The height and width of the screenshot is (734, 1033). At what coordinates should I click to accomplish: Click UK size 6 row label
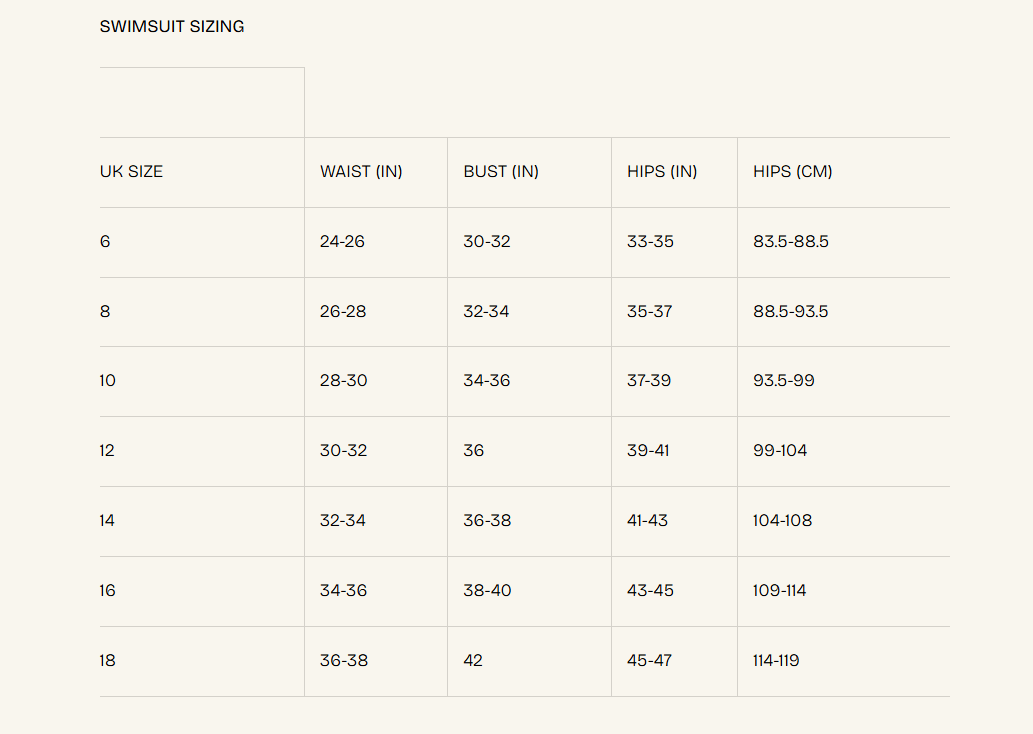(105, 241)
